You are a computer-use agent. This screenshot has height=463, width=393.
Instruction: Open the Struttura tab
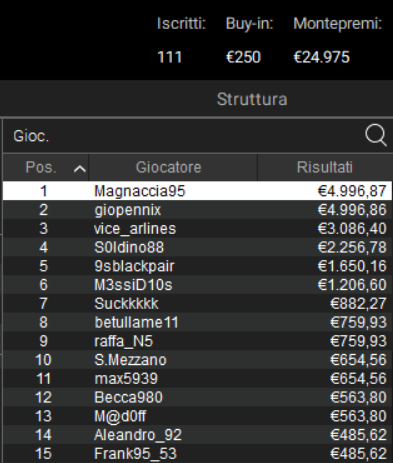point(252,99)
